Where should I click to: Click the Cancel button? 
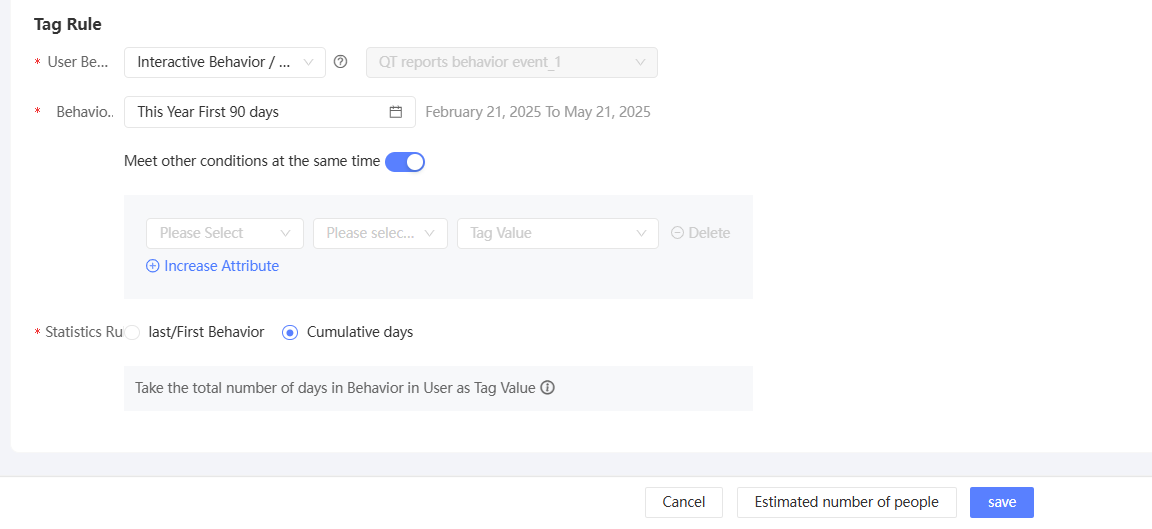(684, 502)
